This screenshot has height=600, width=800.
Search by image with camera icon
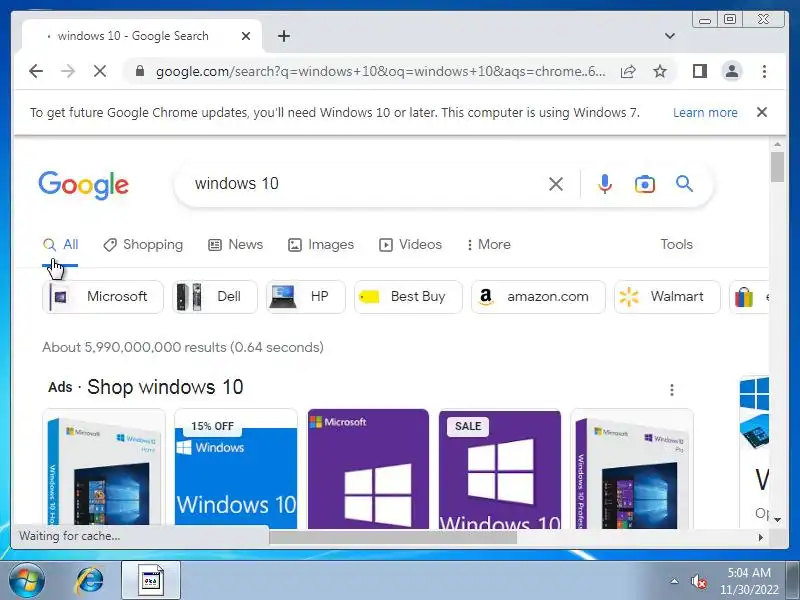pyautogui.click(x=644, y=184)
